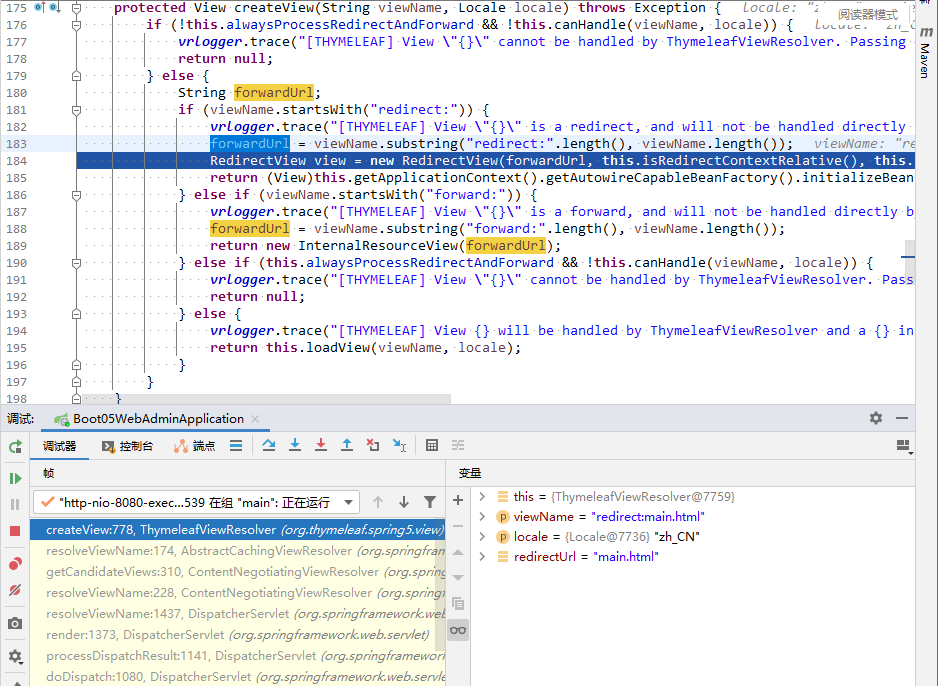This screenshot has width=938, height=686.
Task: Click the Run to Cursor icon
Action: click(400, 445)
